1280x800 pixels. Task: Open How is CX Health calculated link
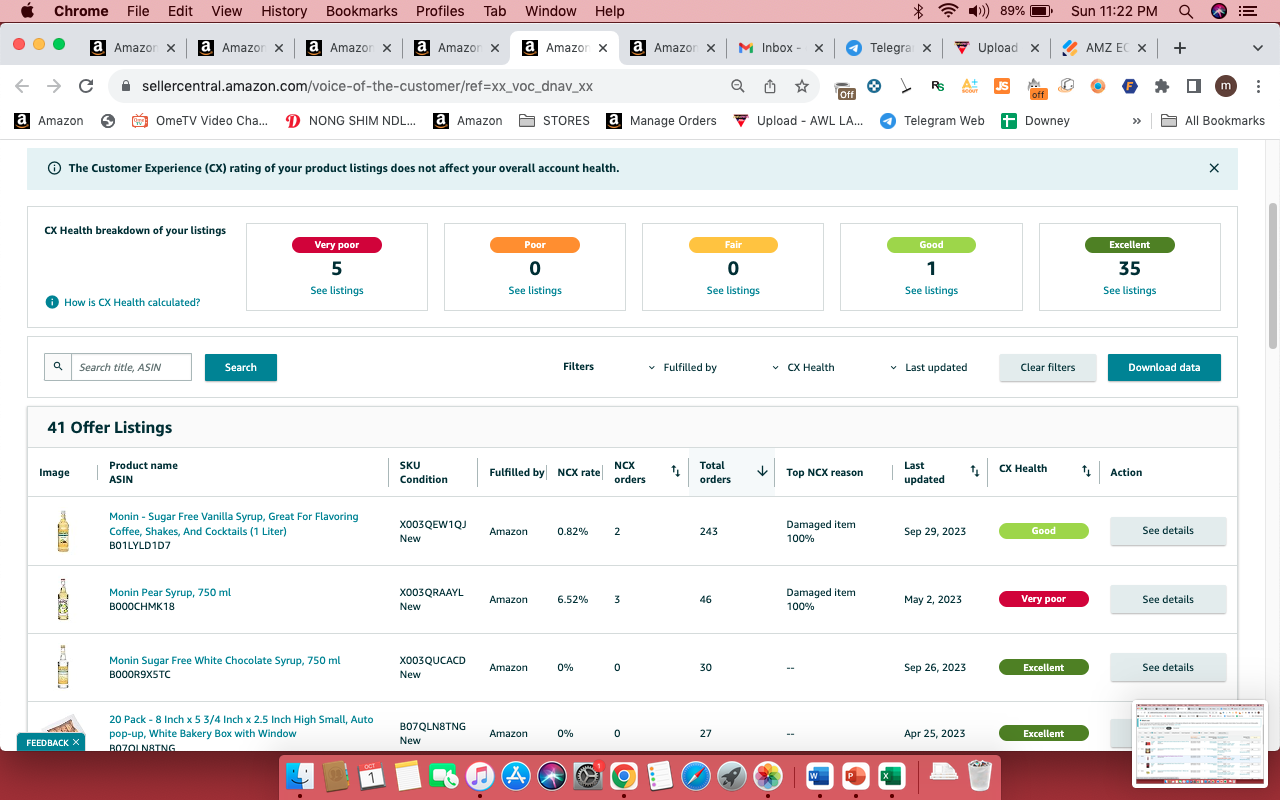click(x=132, y=302)
